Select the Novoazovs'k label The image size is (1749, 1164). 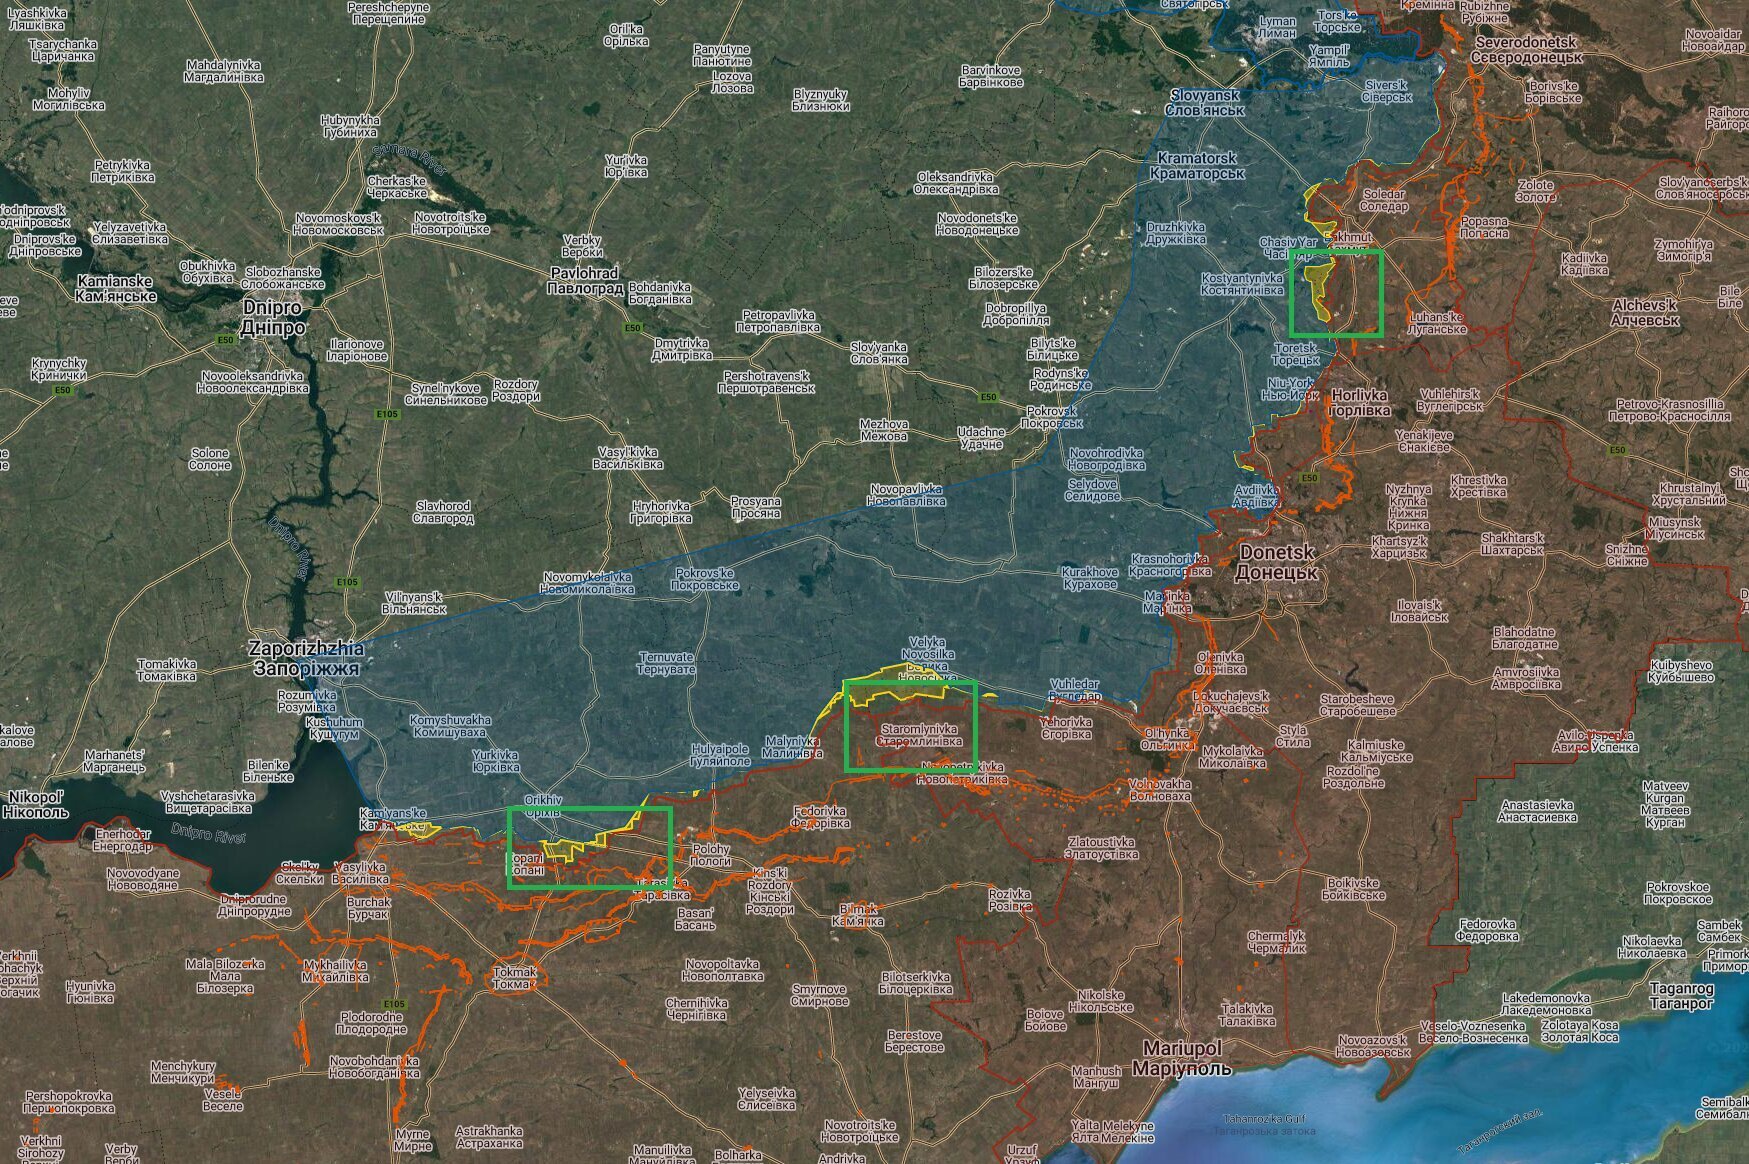[x=1373, y=1046]
